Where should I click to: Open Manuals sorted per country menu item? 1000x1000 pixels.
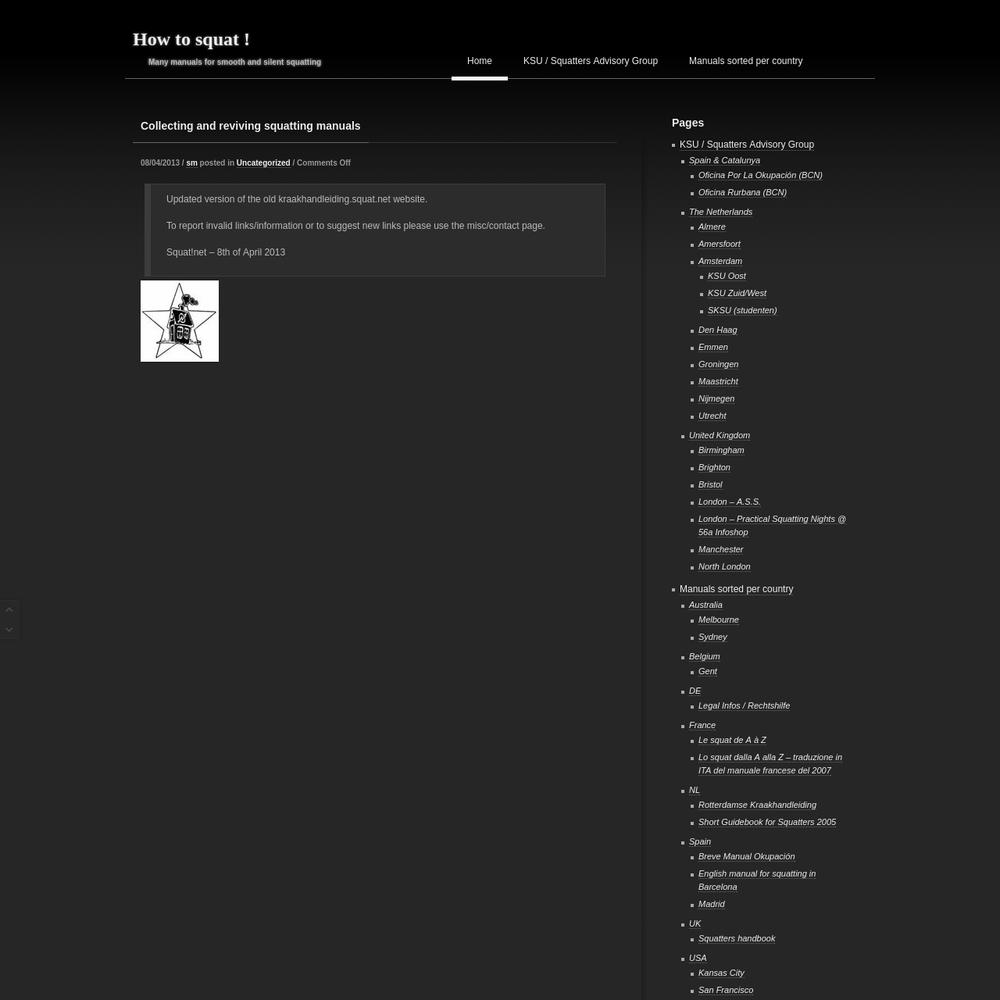746,61
